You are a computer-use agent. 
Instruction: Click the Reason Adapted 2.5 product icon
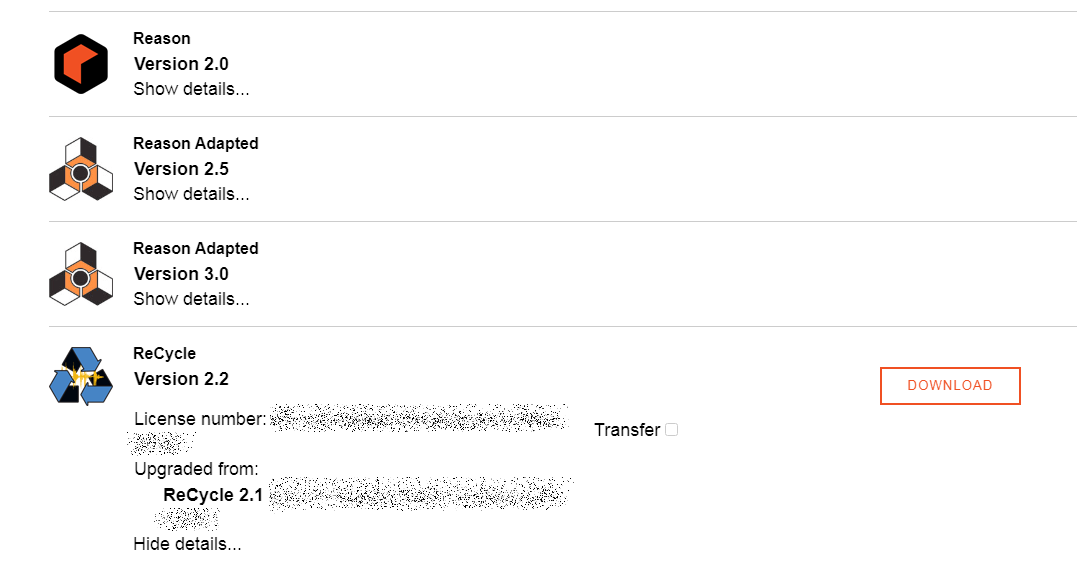pyautogui.click(x=81, y=169)
